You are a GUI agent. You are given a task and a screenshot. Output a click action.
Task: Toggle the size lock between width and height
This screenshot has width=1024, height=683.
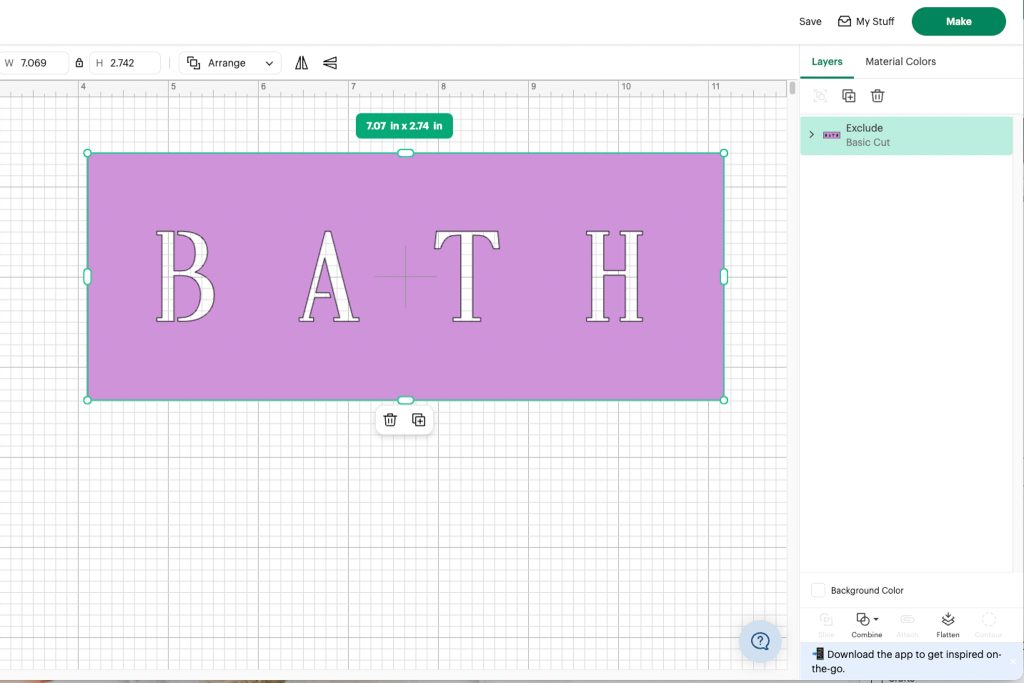point(78,62)
